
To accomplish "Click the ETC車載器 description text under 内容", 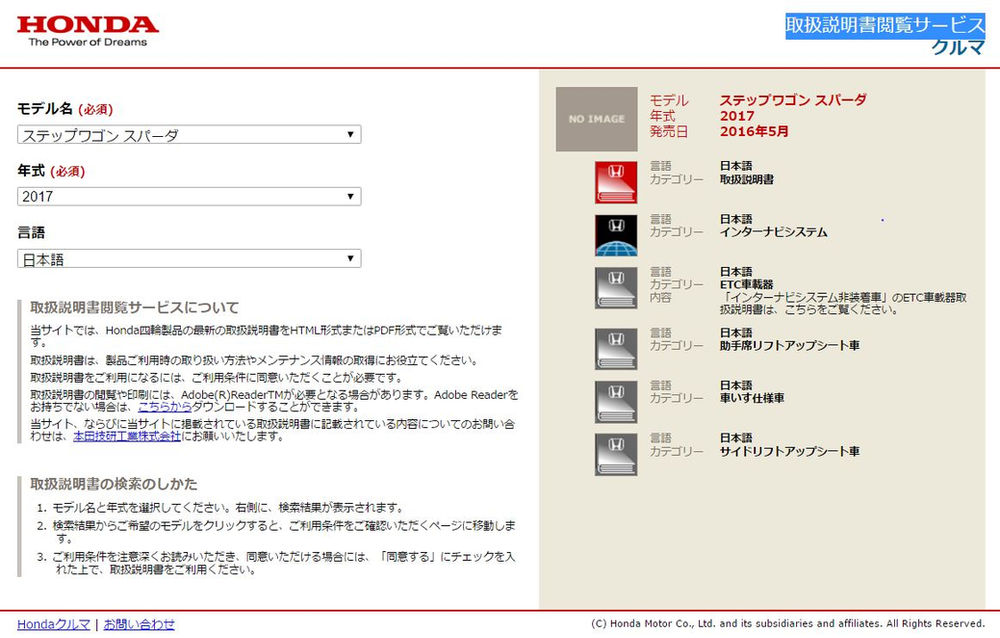I will (x=843, y=304).
